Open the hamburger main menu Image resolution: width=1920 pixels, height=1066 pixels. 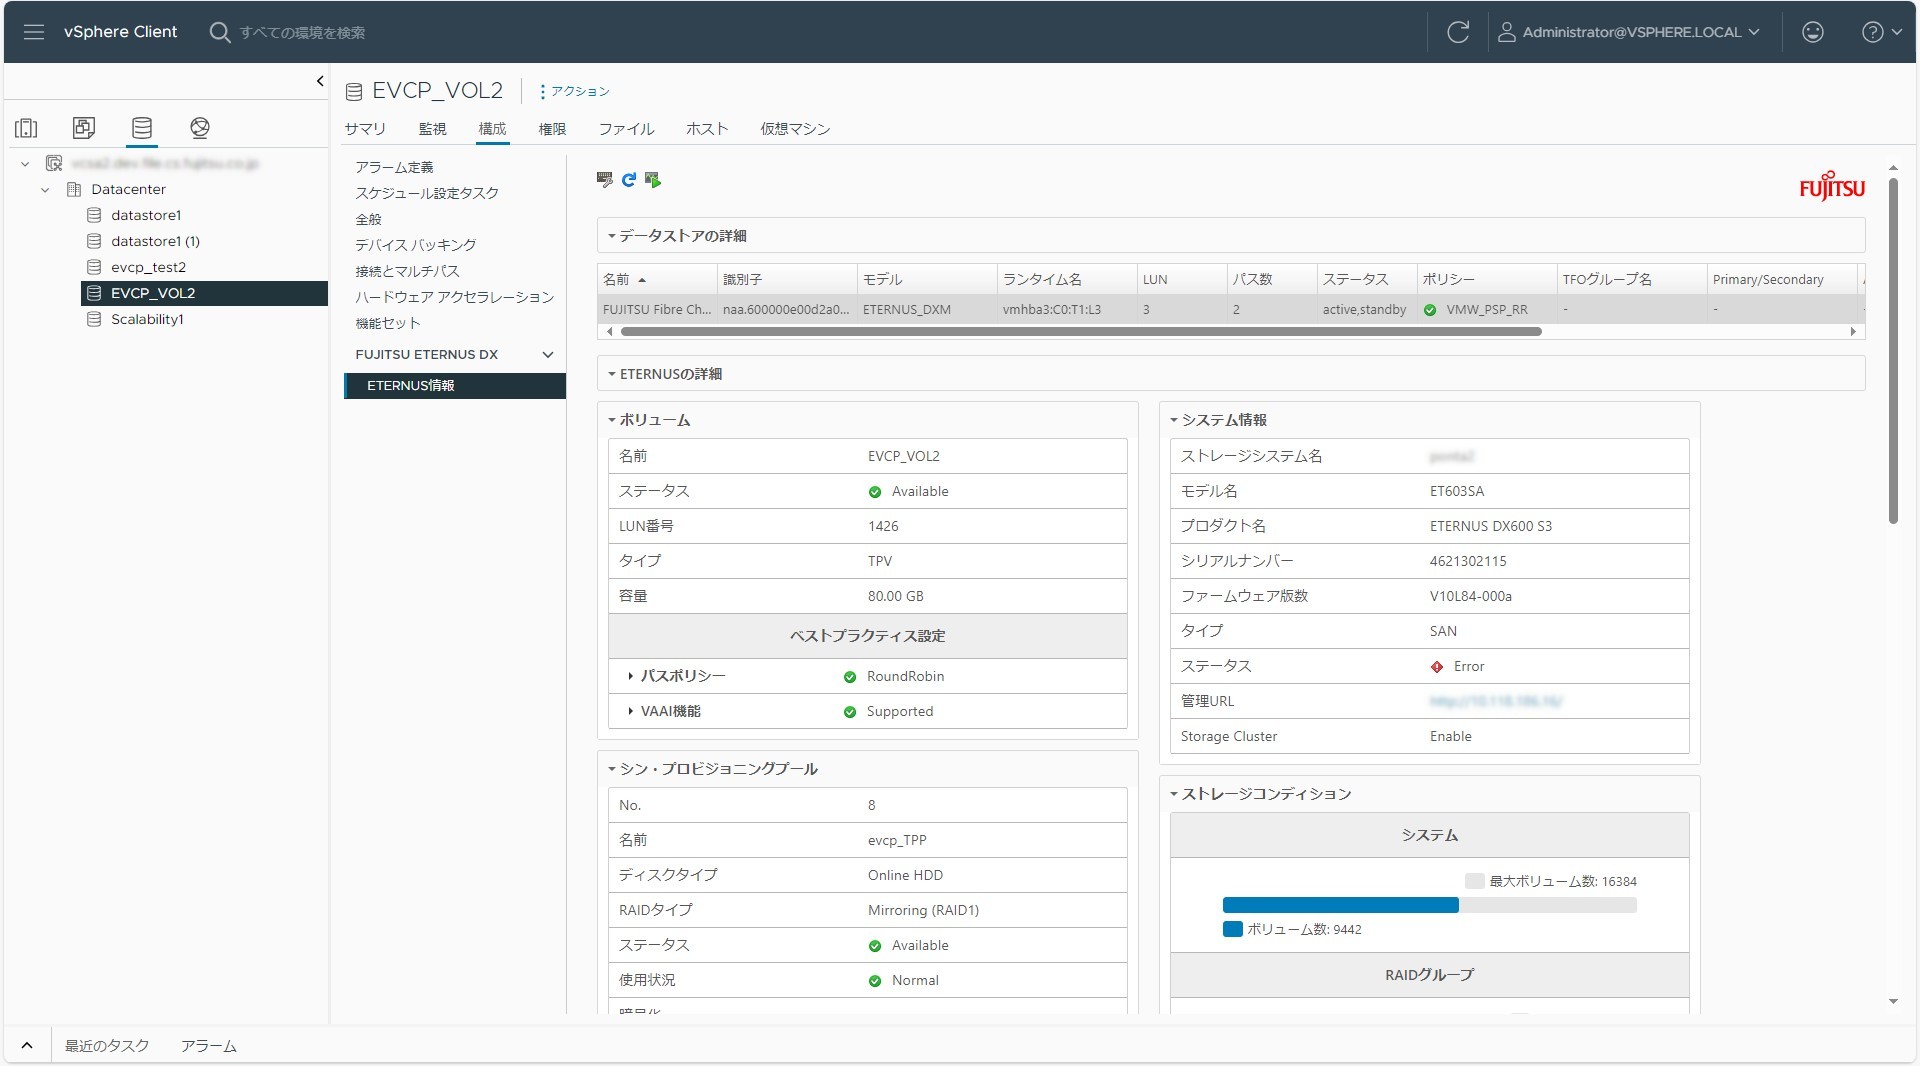(x=33, y=32)
